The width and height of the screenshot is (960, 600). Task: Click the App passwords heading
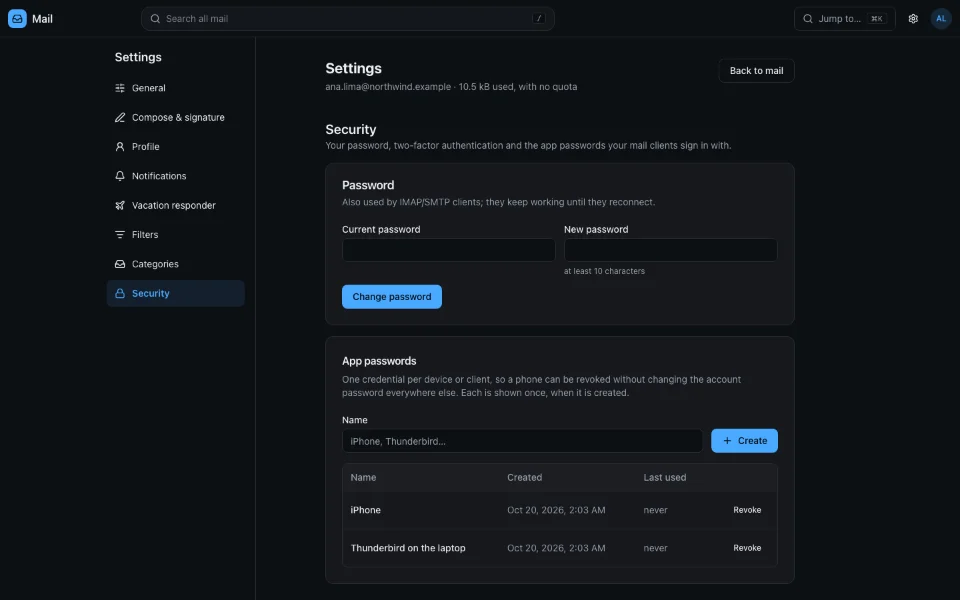click(x=379, y=361)
